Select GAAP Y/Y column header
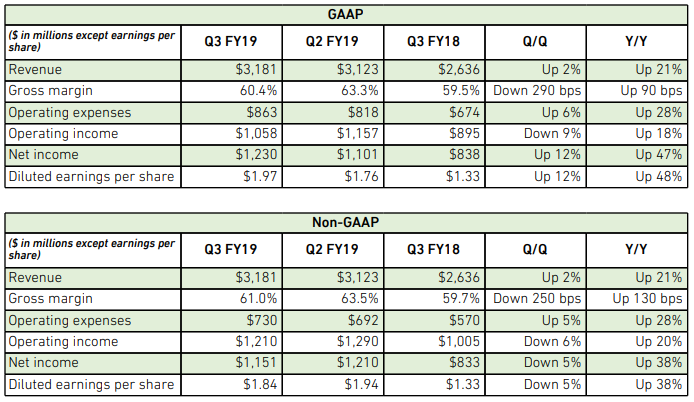Image resolution: width=694 pixels, height=402 pixels. [x=636, y=42]
